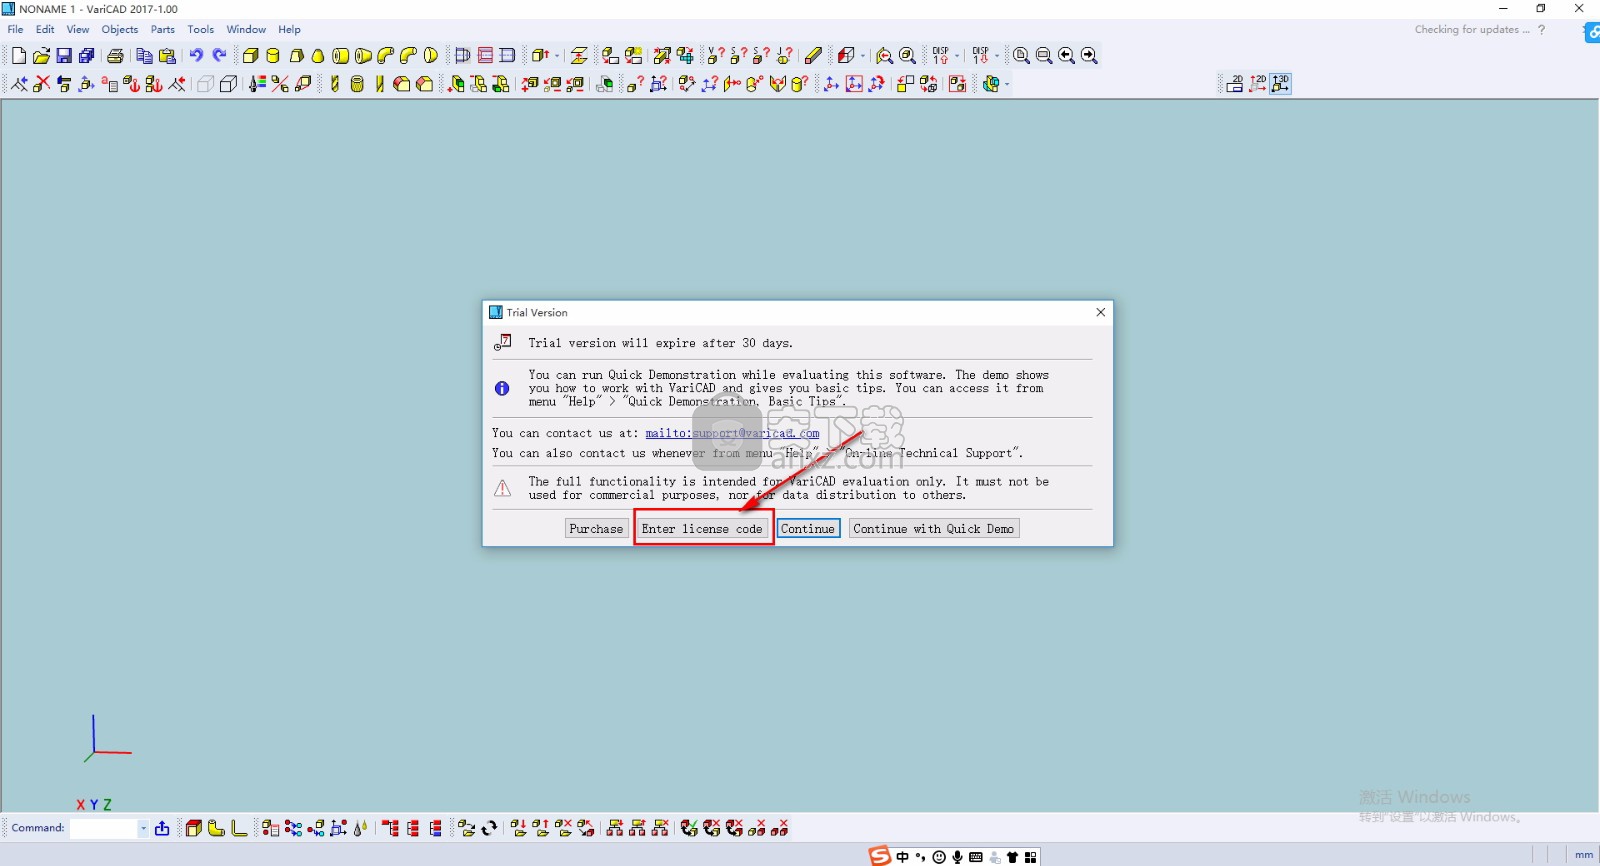Save the file with the diskette icon

pos(64,56)
